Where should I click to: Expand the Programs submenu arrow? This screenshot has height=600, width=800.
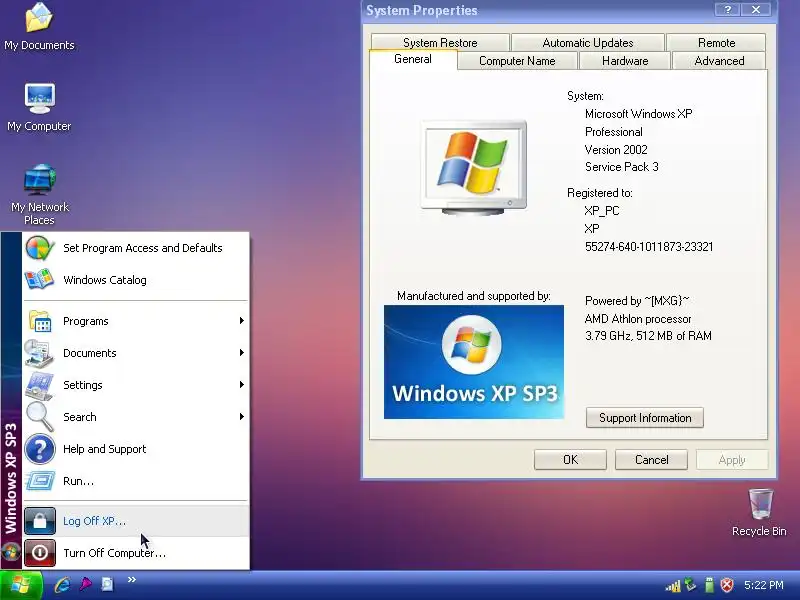(x=242, y=321)
